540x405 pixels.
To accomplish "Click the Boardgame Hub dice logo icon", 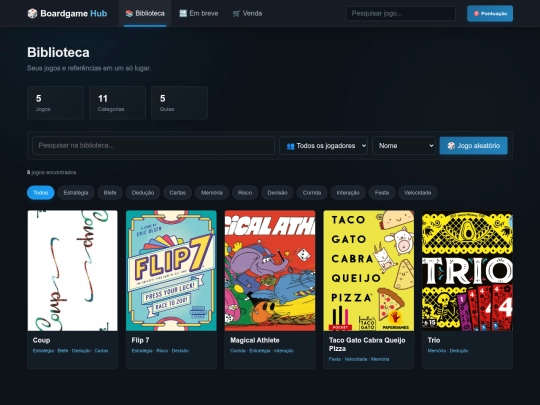I will [x=32, y=13].
